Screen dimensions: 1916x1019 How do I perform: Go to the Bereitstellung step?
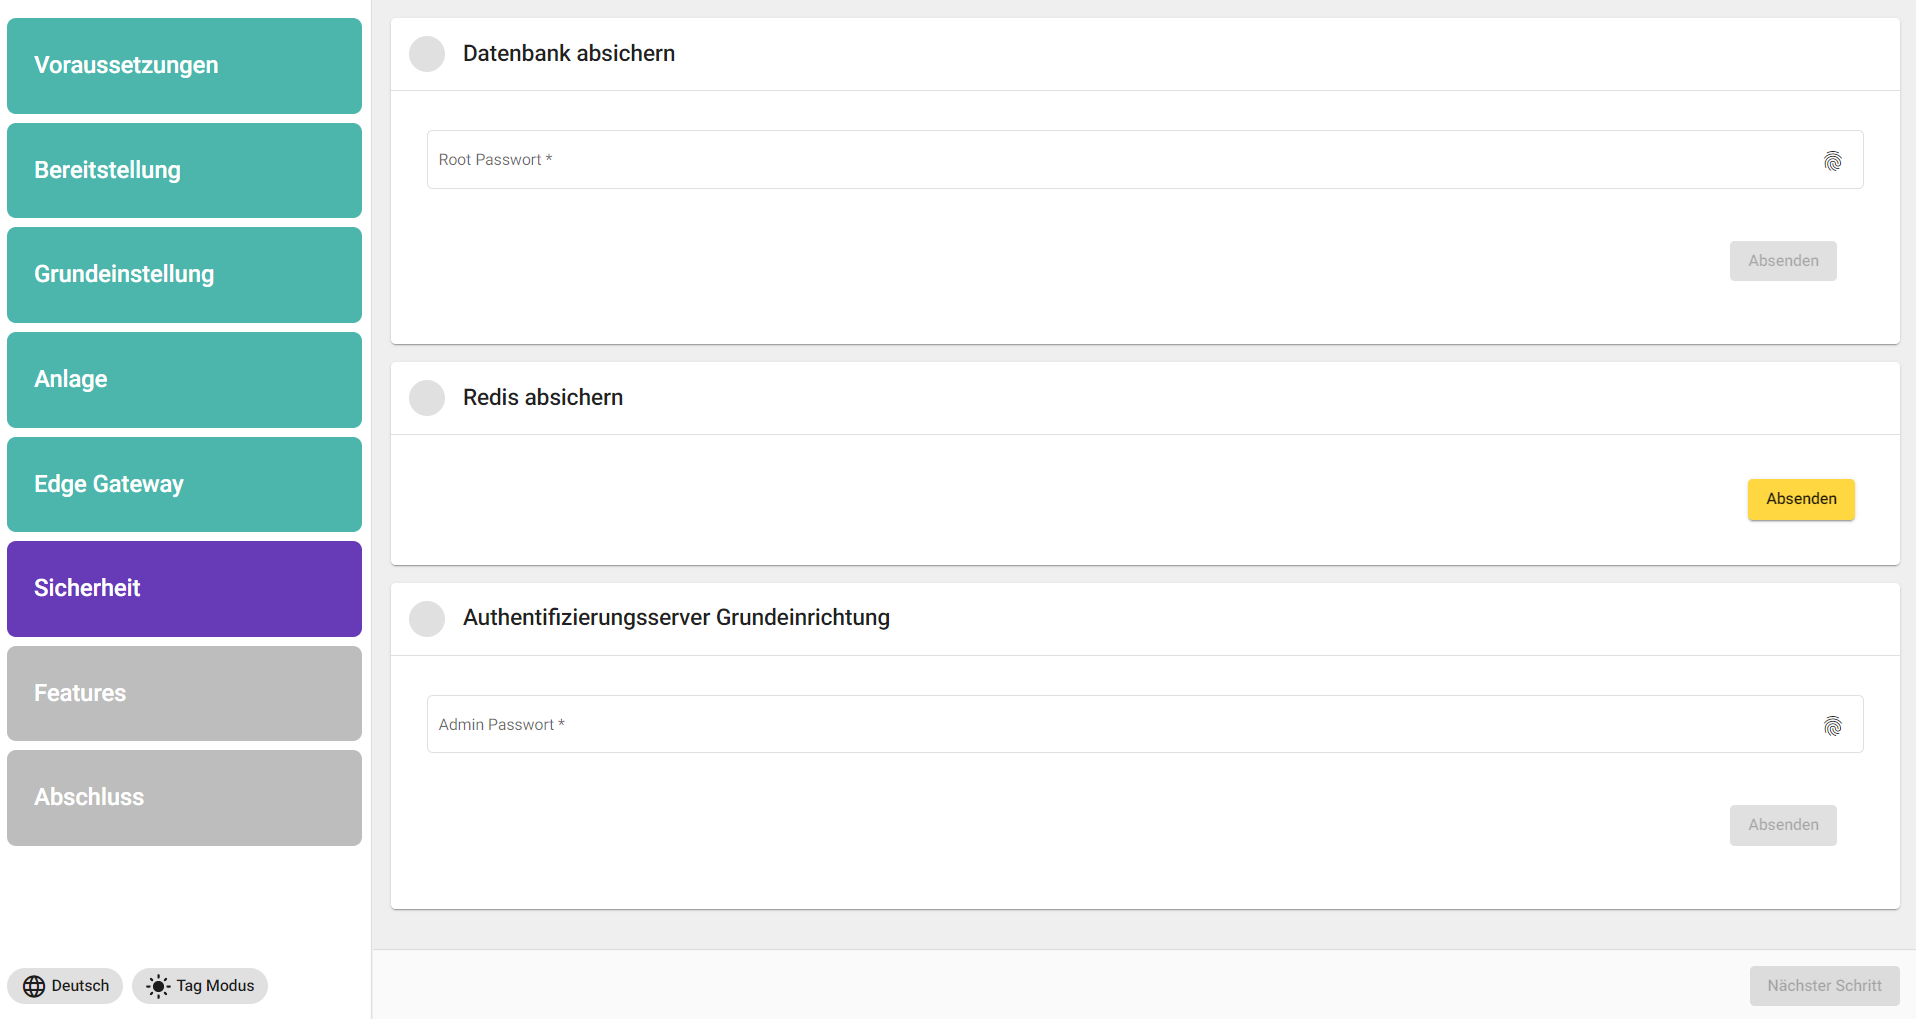coord(184,170)
